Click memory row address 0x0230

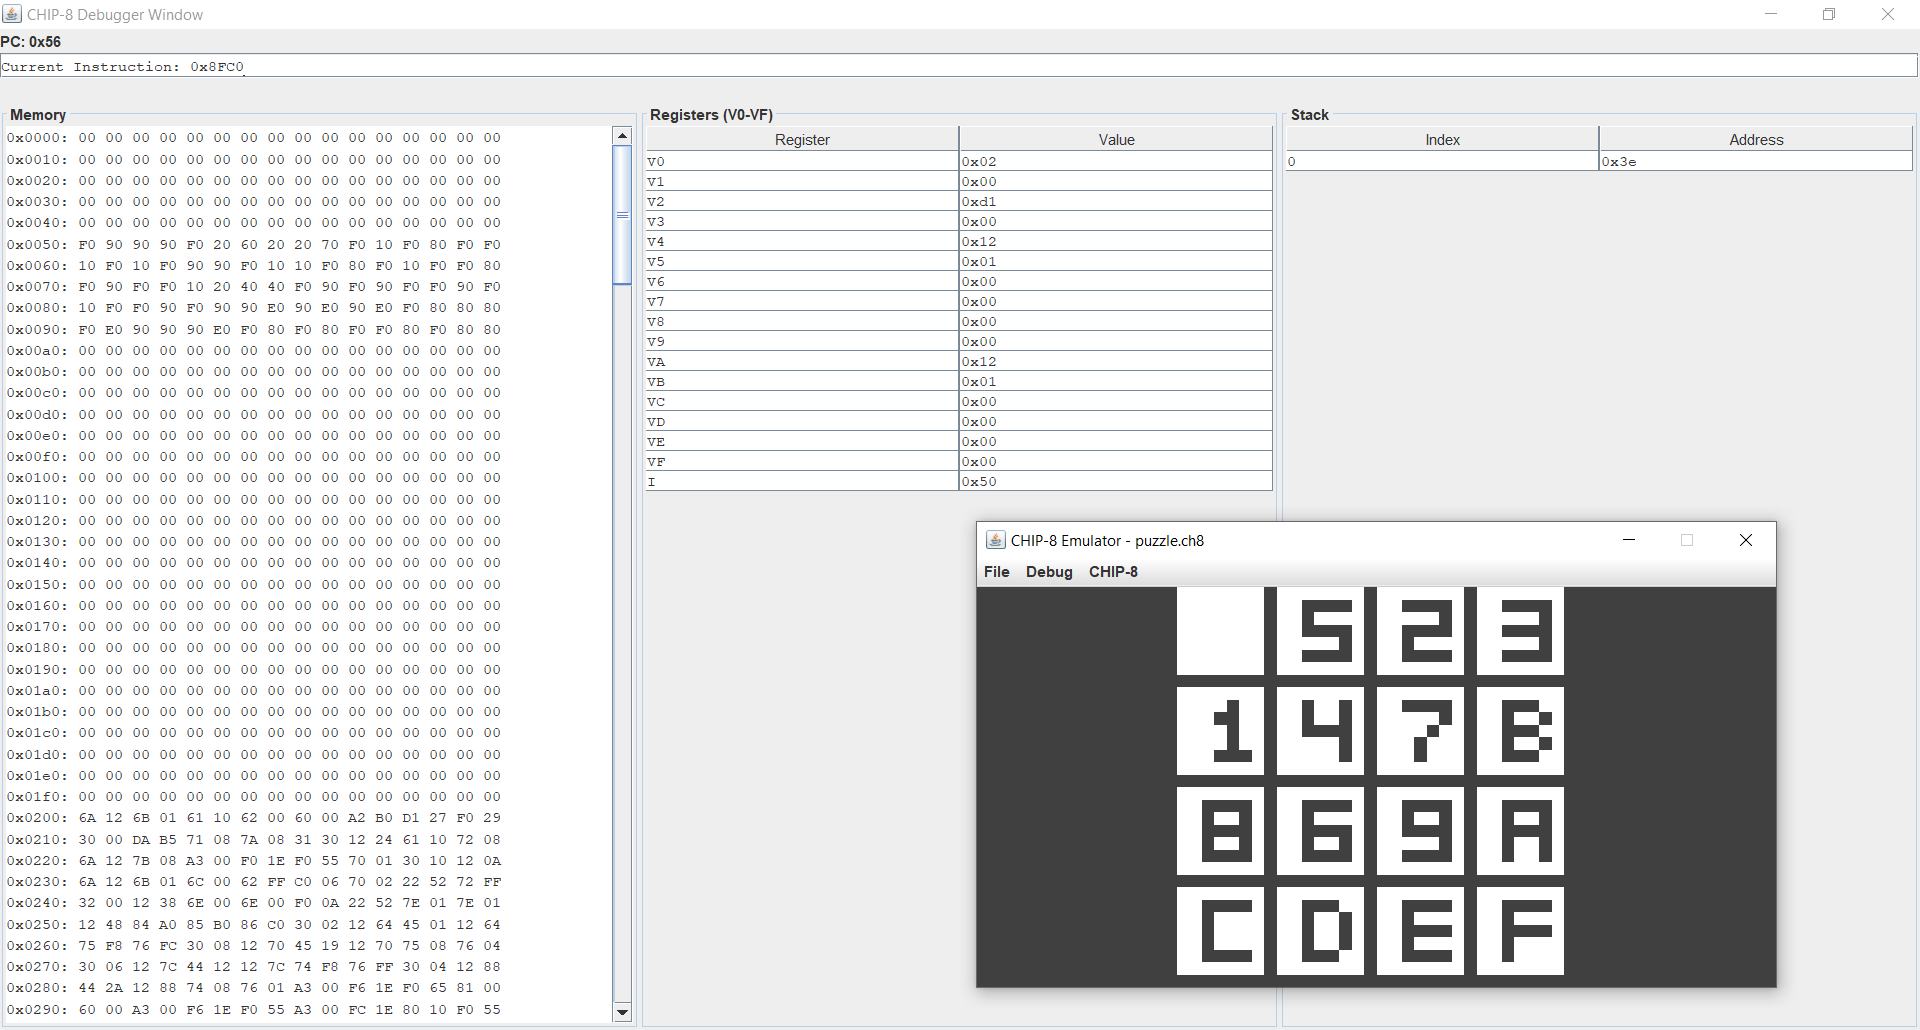click(37, 882)
